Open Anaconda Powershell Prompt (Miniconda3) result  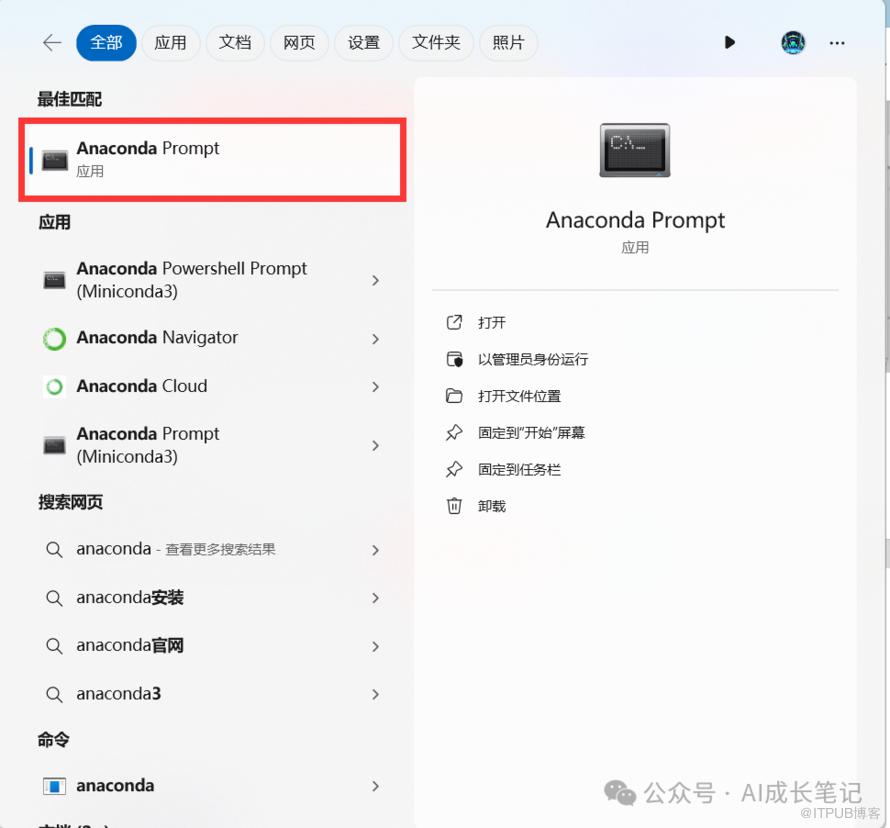pos(213,280)
